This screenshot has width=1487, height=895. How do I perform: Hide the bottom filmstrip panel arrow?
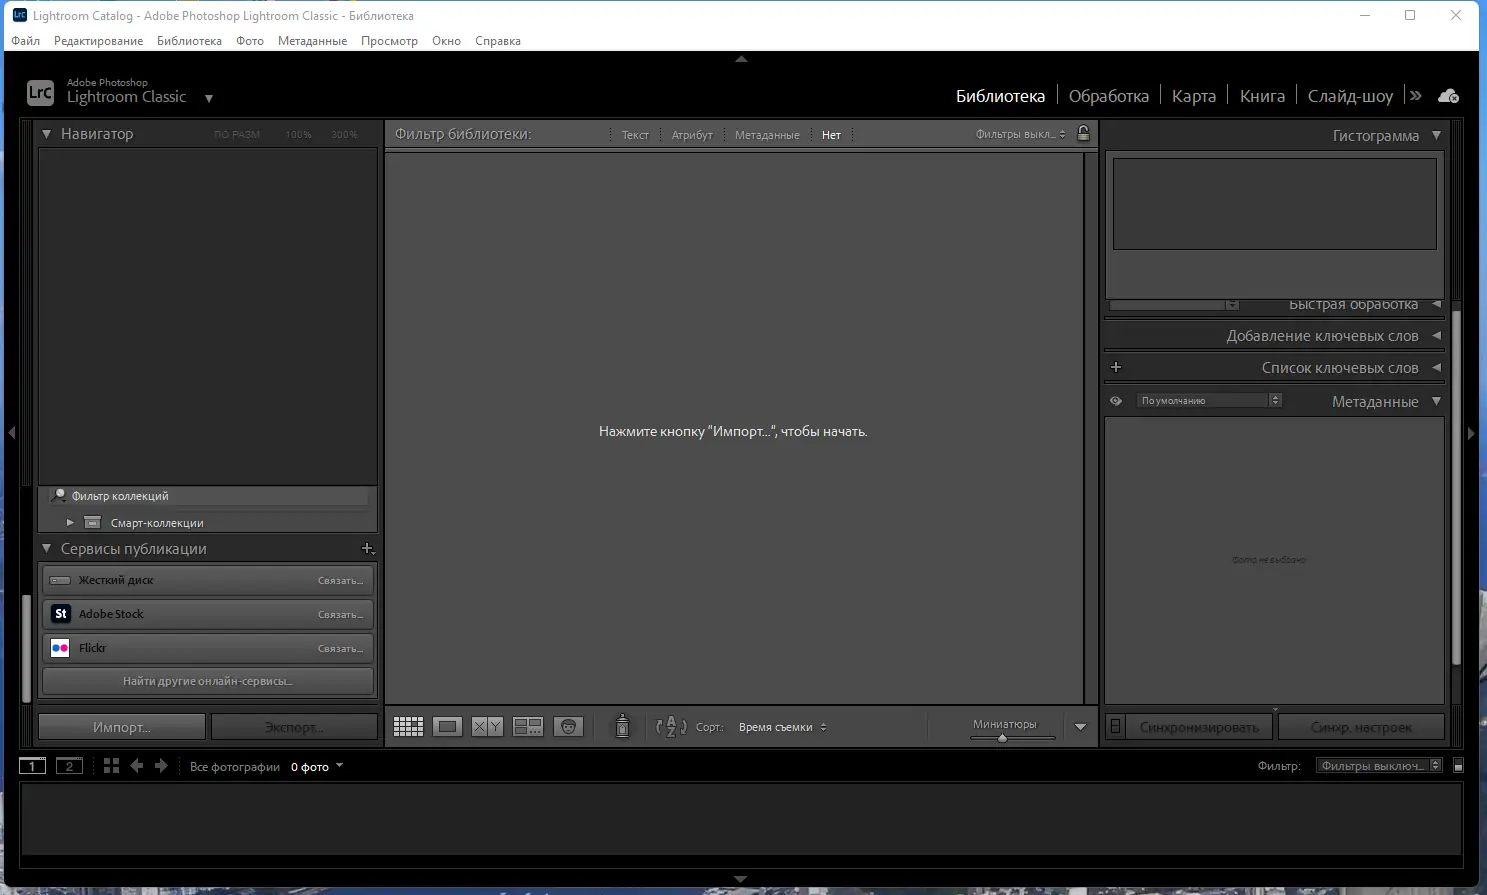tap(741, 879)
